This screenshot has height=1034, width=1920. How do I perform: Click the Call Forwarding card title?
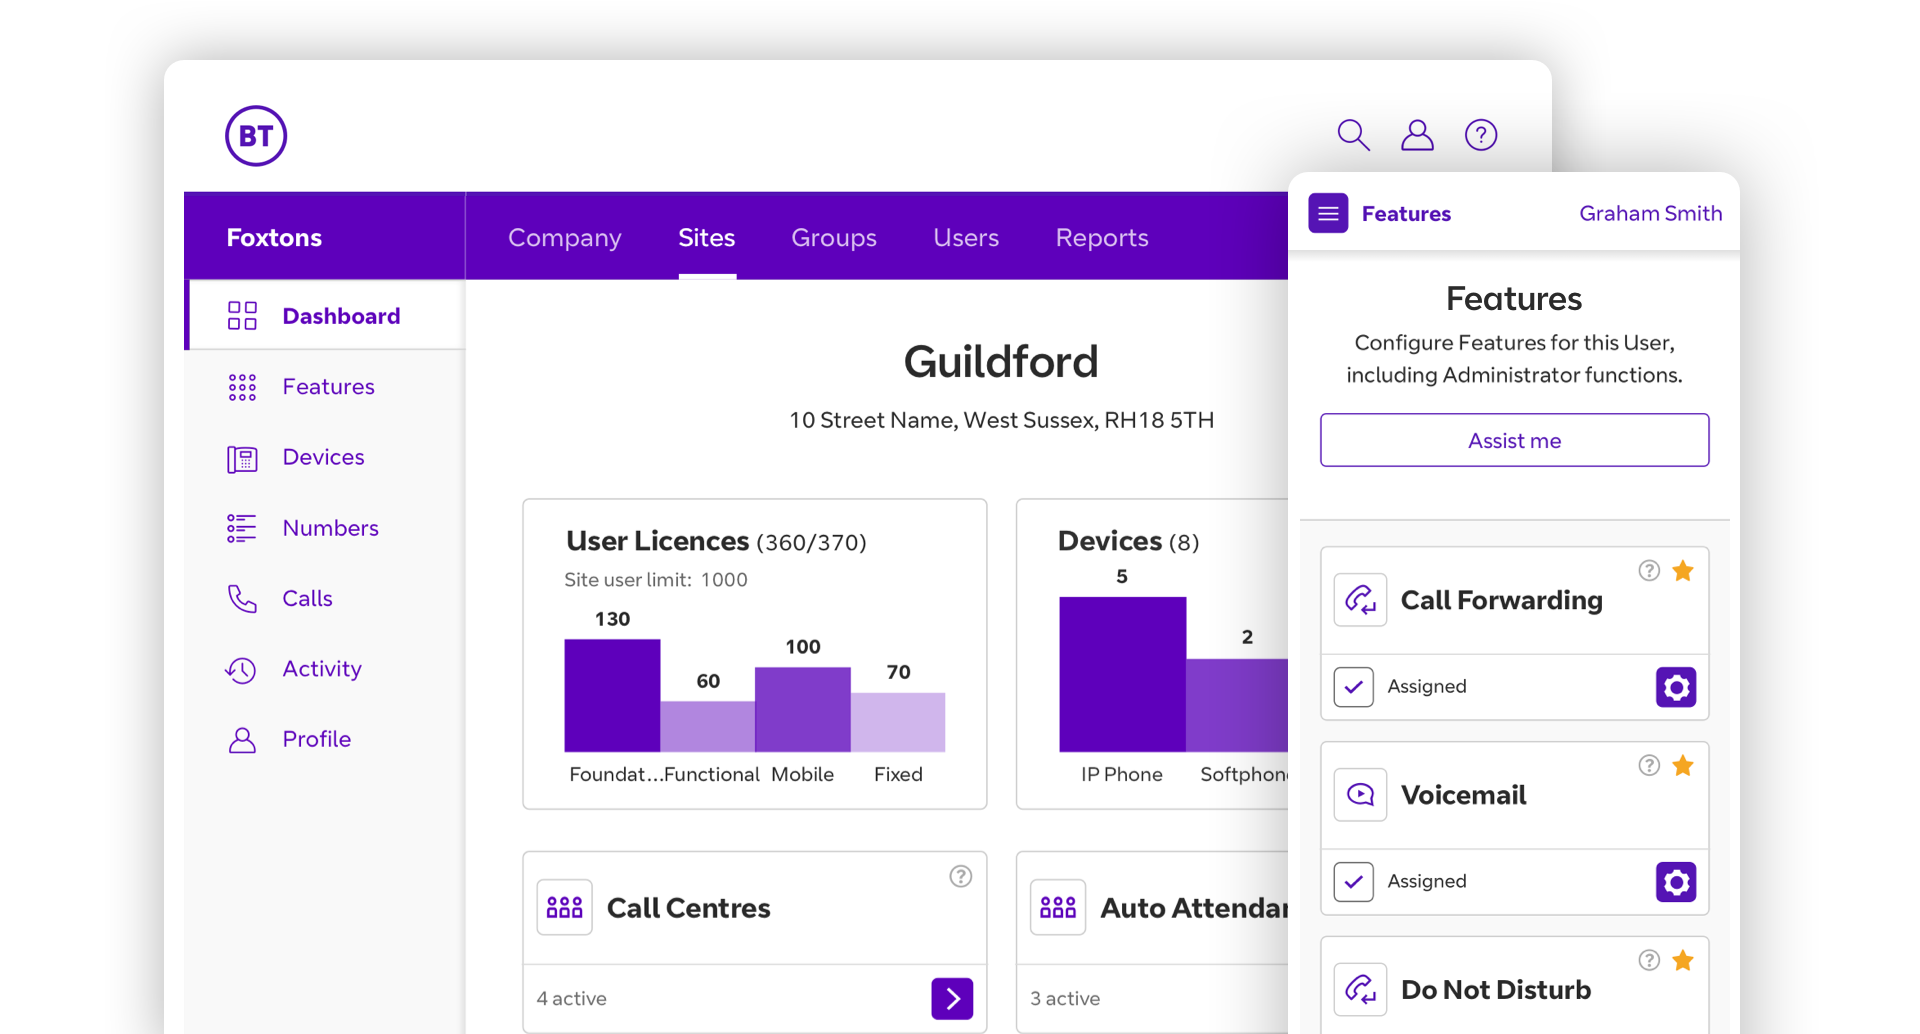pos(1501,600)
